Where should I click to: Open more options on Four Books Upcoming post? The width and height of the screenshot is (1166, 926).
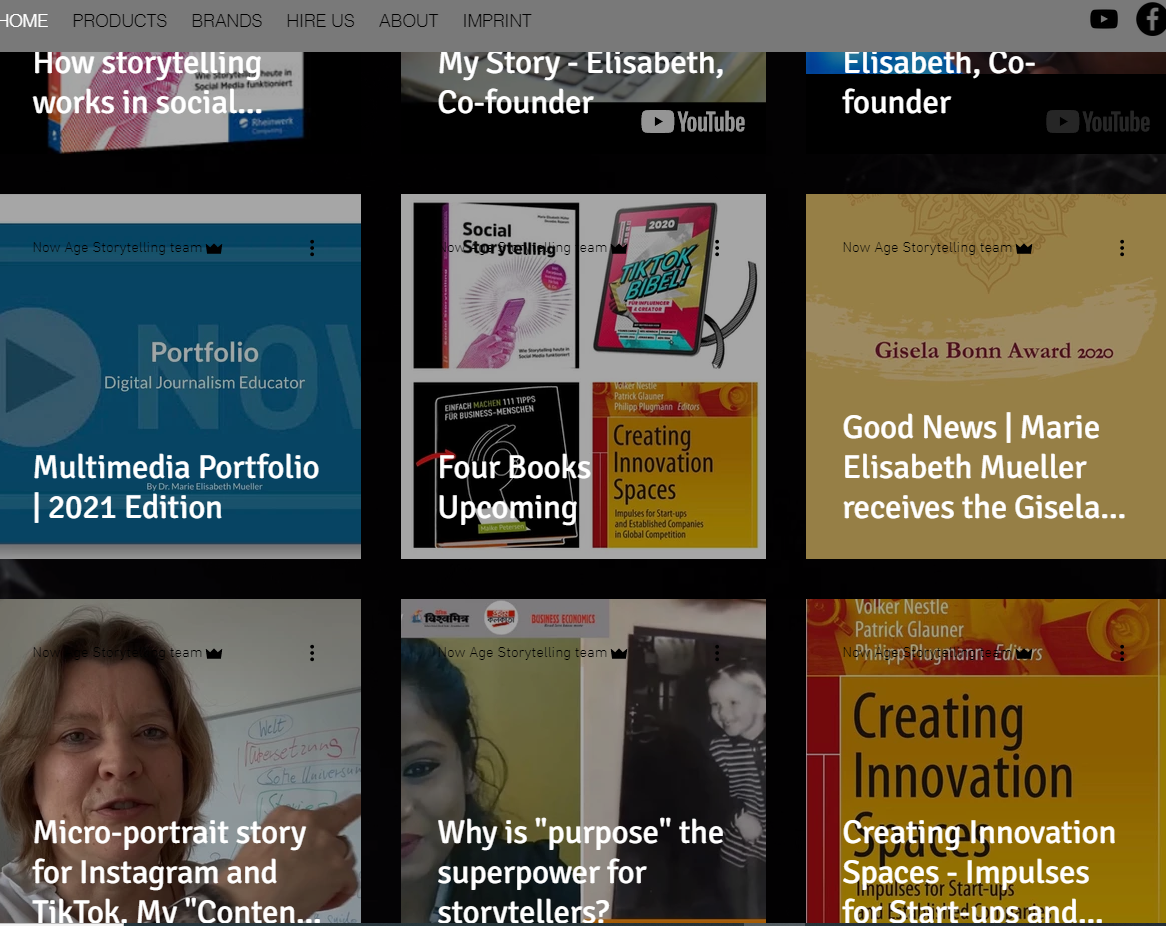(x=717, y=248)
